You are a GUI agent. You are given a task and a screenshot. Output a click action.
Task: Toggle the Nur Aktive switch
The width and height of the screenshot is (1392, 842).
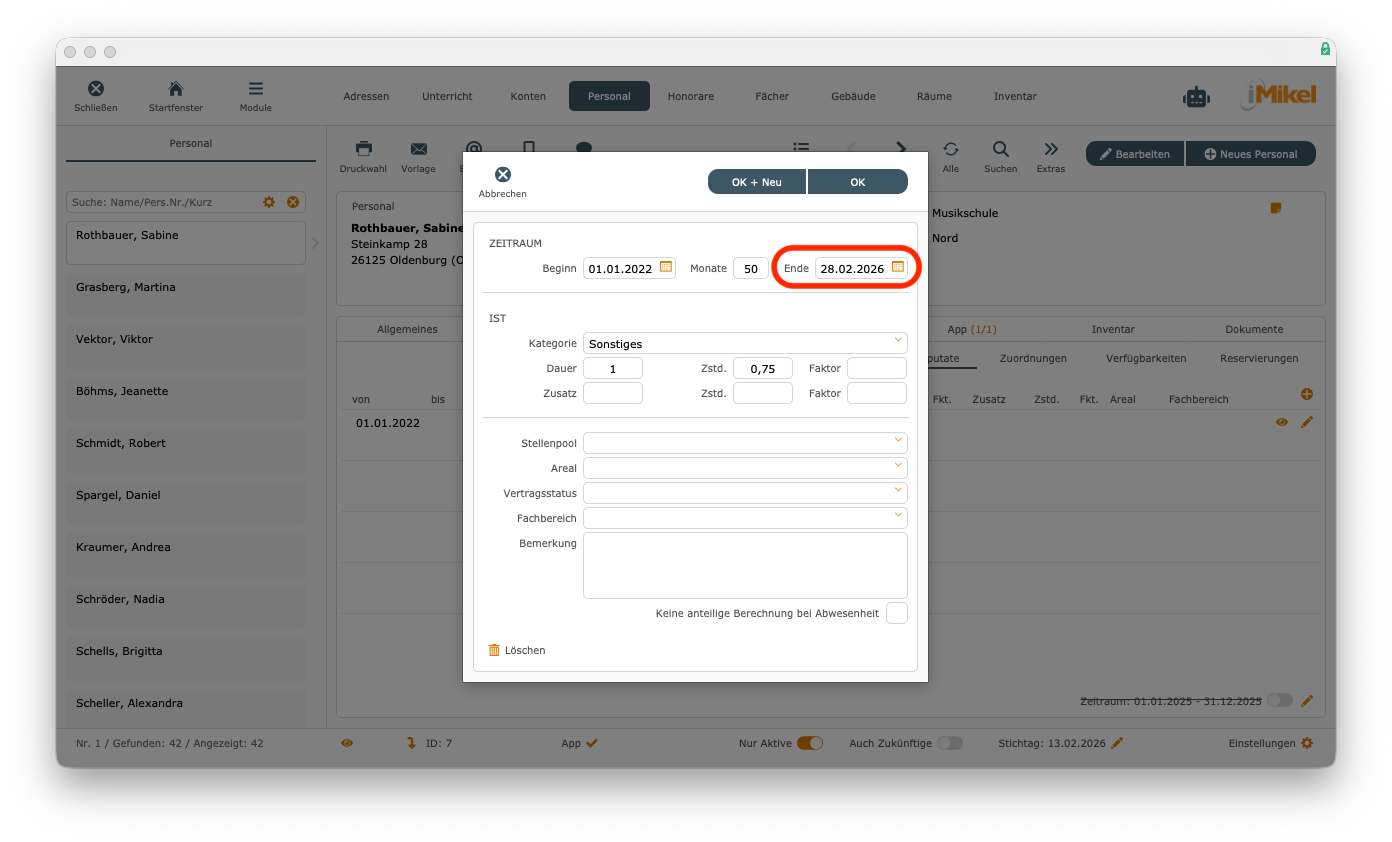810,743
